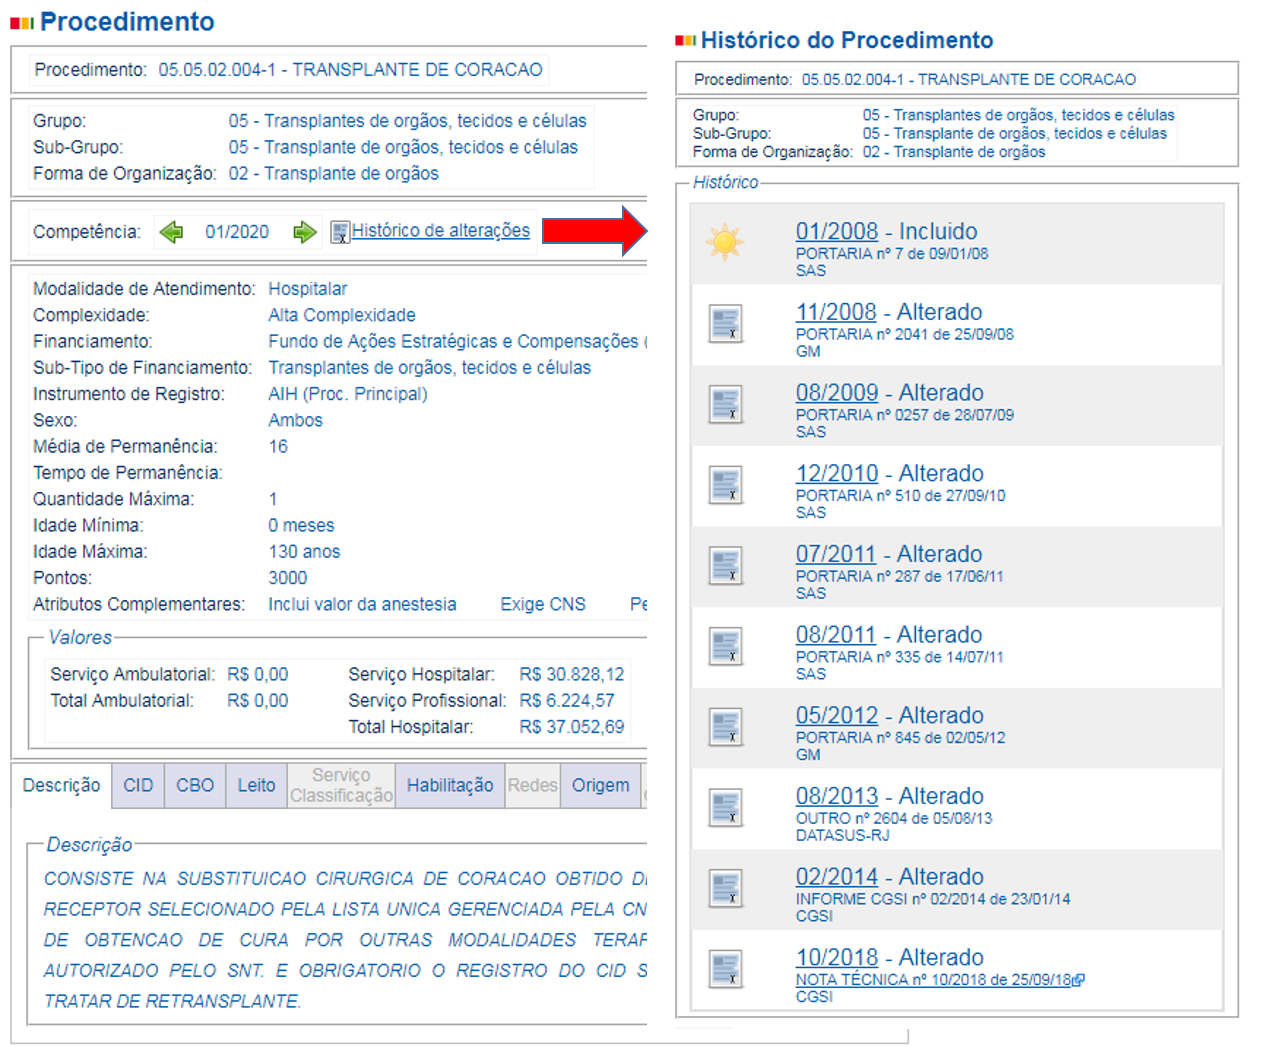
Task: Go to the Origem tab
Action: click(600, 785)
